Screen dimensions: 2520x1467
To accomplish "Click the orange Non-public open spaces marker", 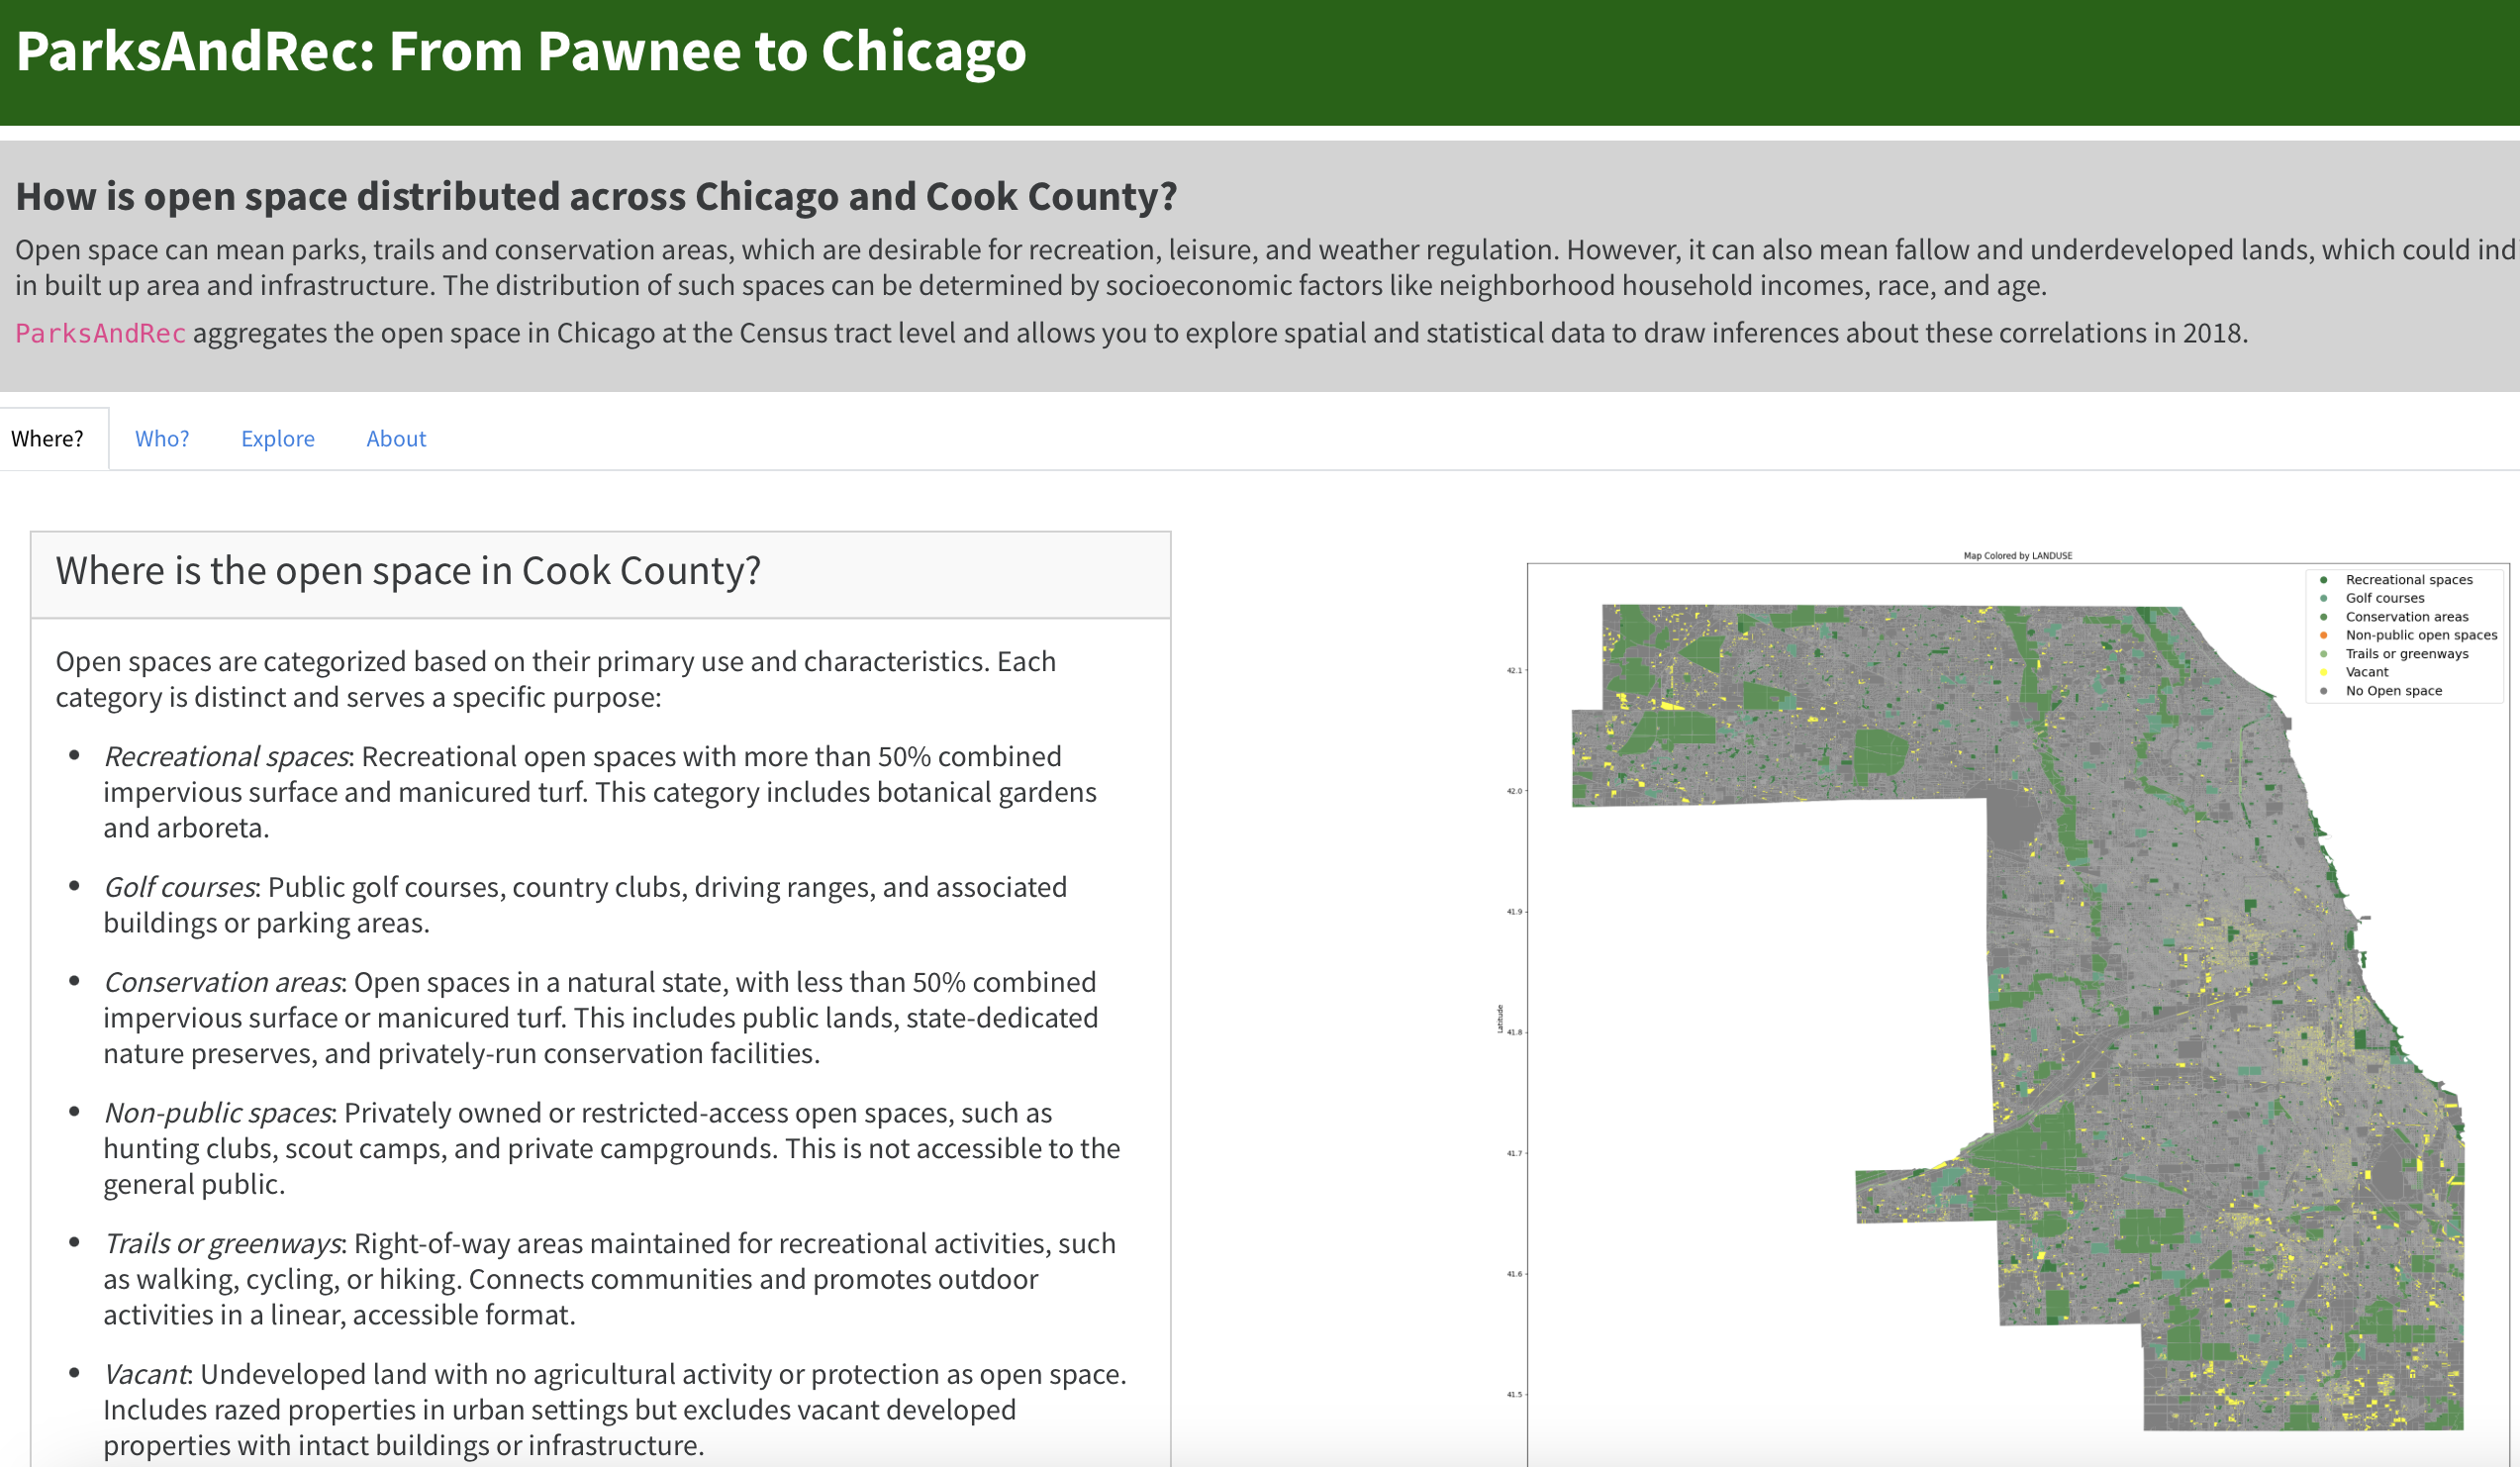I will coord(2322,635).
